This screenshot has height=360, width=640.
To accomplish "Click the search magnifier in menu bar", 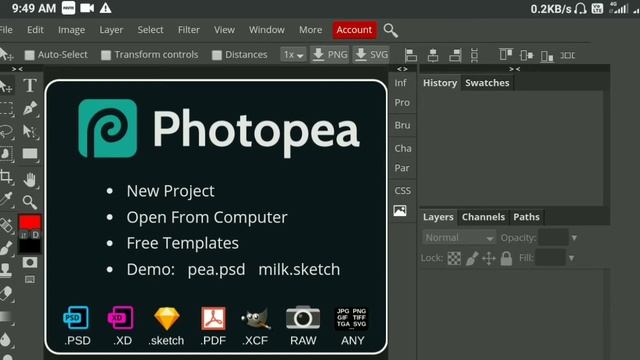I will (391, 30).
